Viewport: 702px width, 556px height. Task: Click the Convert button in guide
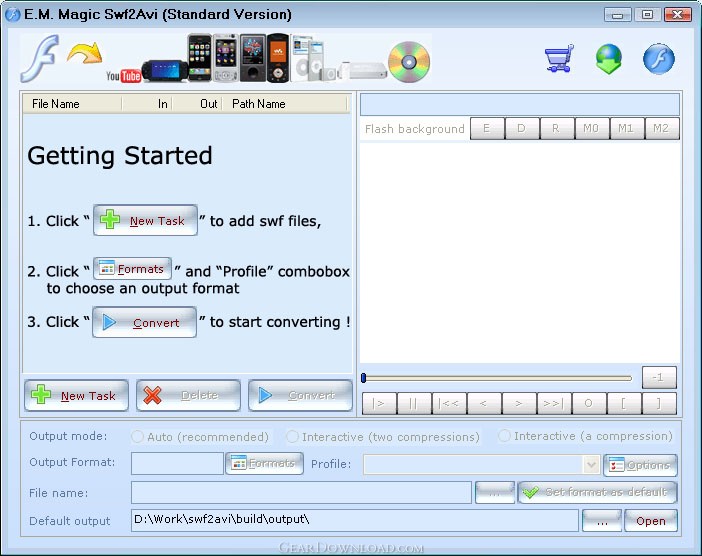[x=145, y=322]
